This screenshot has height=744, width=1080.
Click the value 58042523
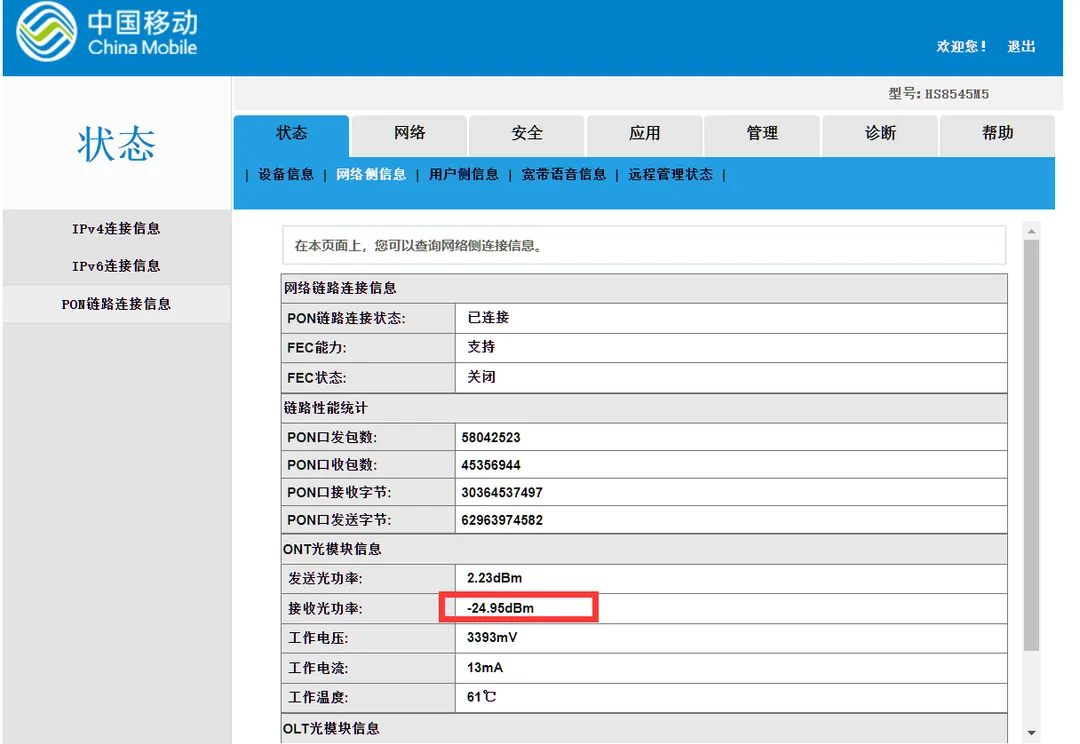pyautogui.click(x=490, y=437)
